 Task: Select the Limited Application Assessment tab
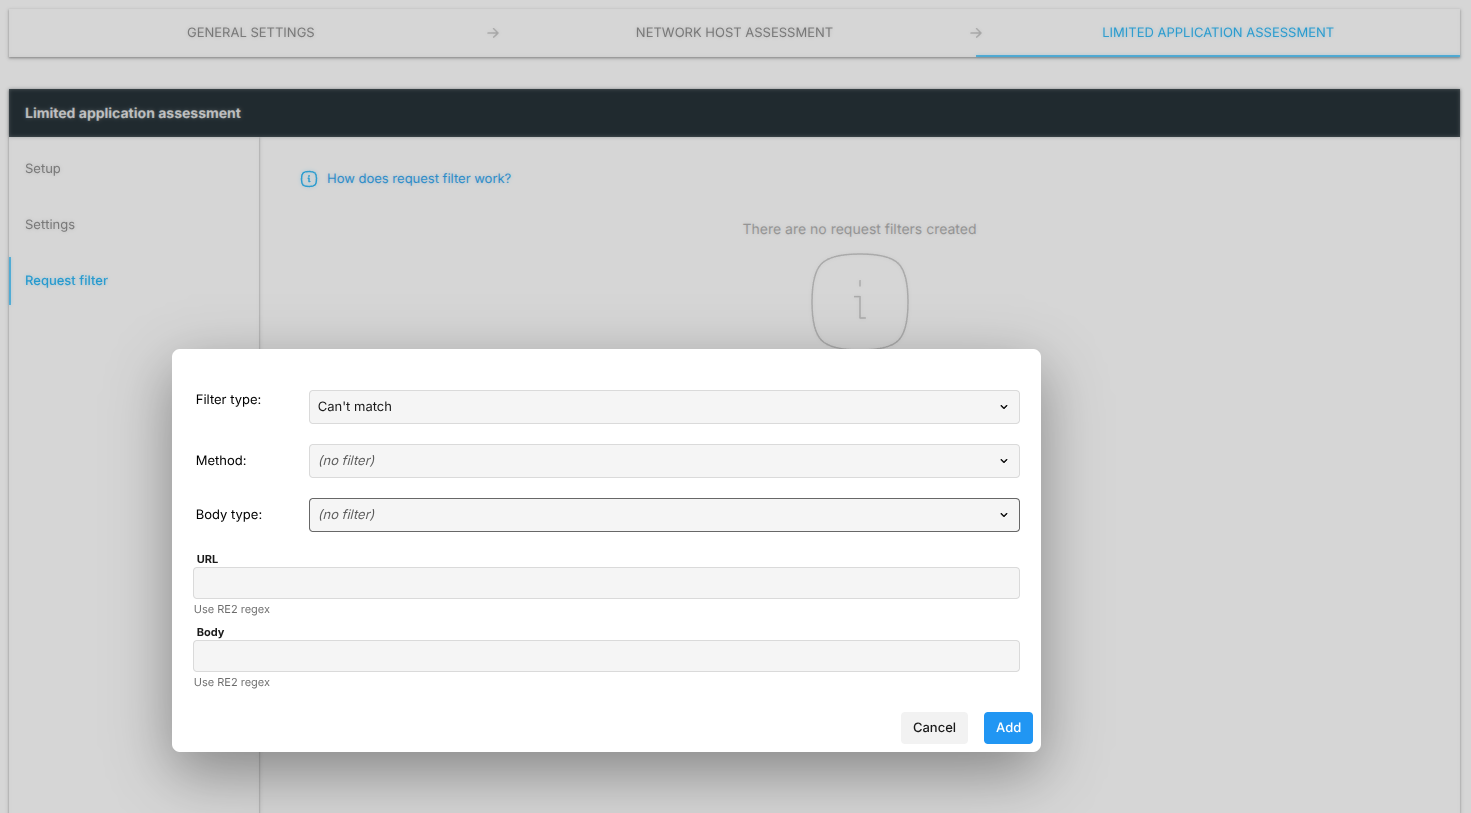(x=1217, y=33)
